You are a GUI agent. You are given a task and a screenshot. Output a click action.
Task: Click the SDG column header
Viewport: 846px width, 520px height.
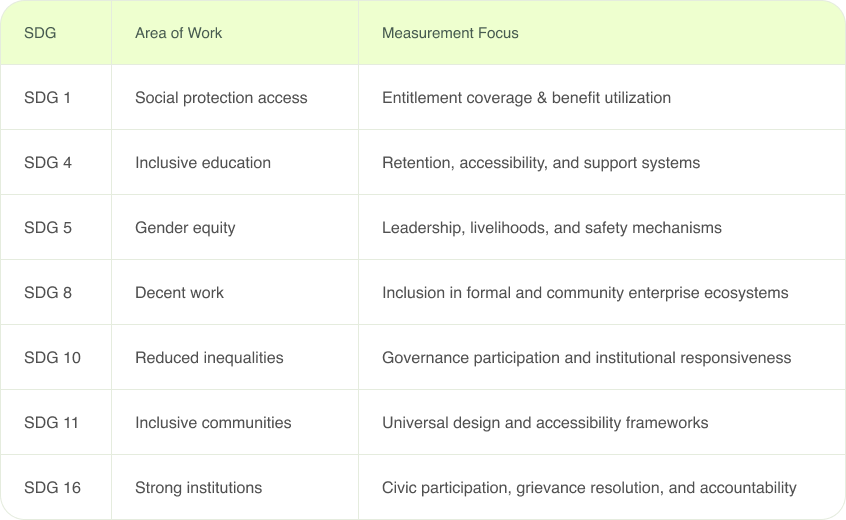click(x=40, y=33)
